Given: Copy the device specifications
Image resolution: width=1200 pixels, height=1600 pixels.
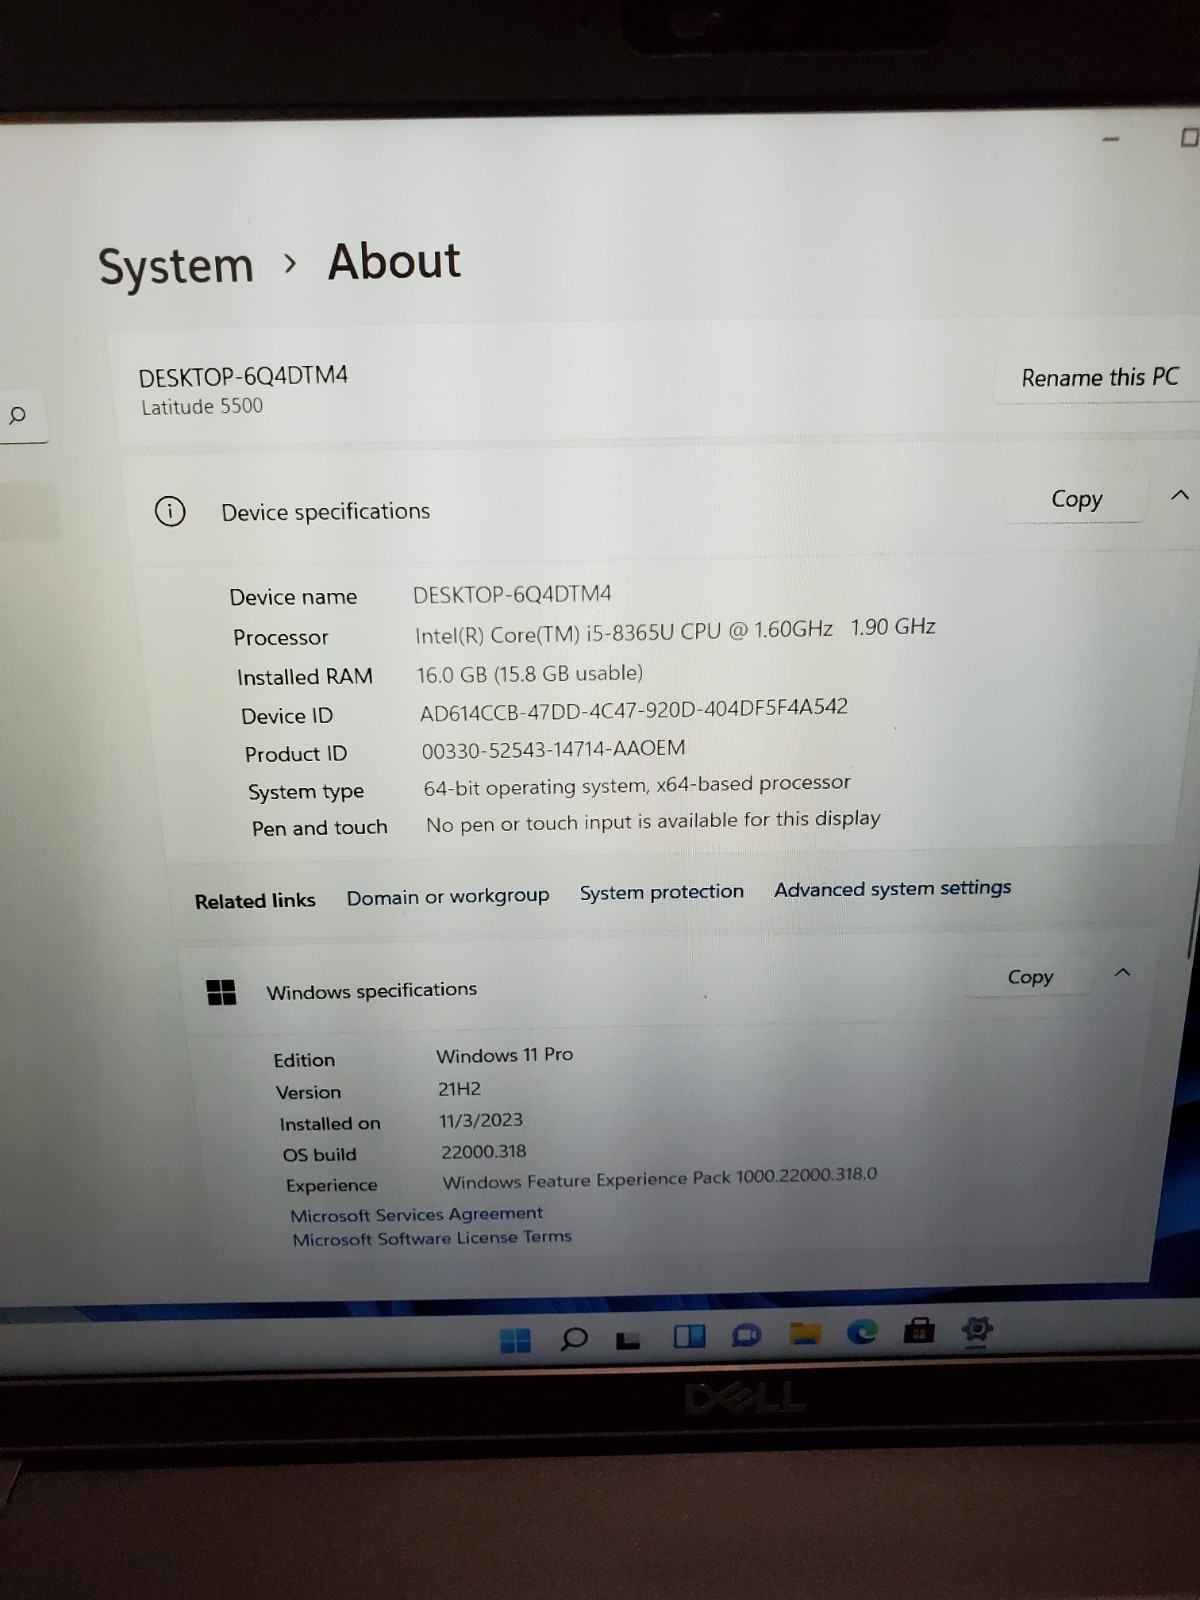Looking at the screenshot, I should click(x=1076, y=499).
